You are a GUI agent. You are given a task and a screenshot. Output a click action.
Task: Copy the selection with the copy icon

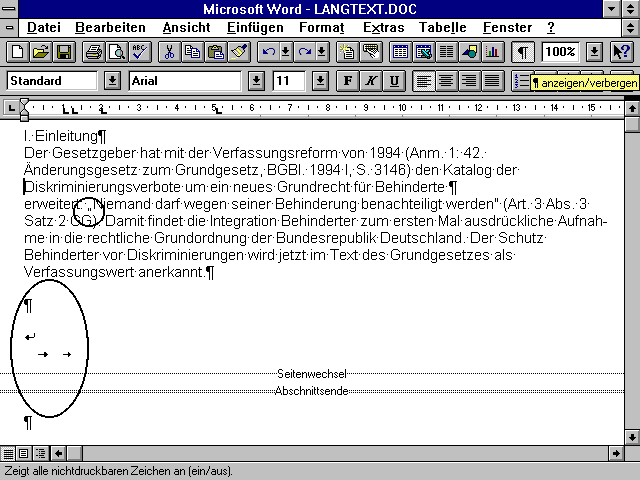[x=192, y=52]
